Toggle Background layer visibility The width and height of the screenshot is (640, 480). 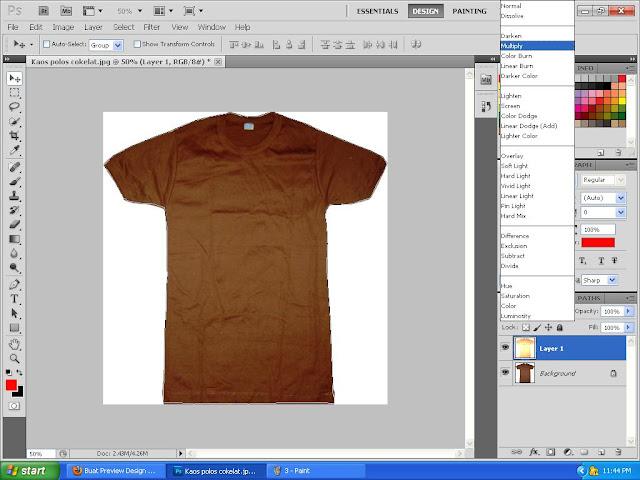click(x=504, y=372)
